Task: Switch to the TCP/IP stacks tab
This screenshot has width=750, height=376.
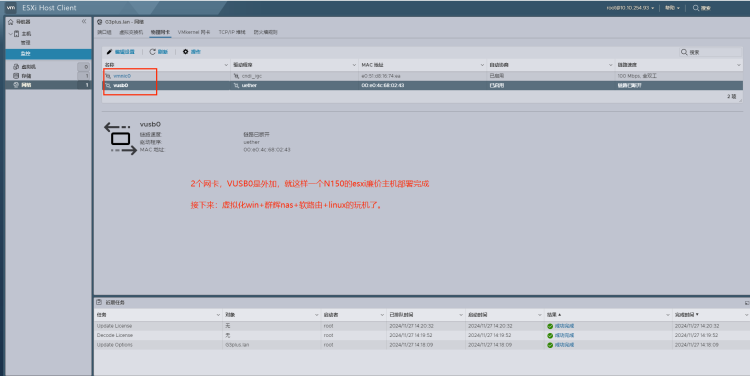Action: [232, 32]
